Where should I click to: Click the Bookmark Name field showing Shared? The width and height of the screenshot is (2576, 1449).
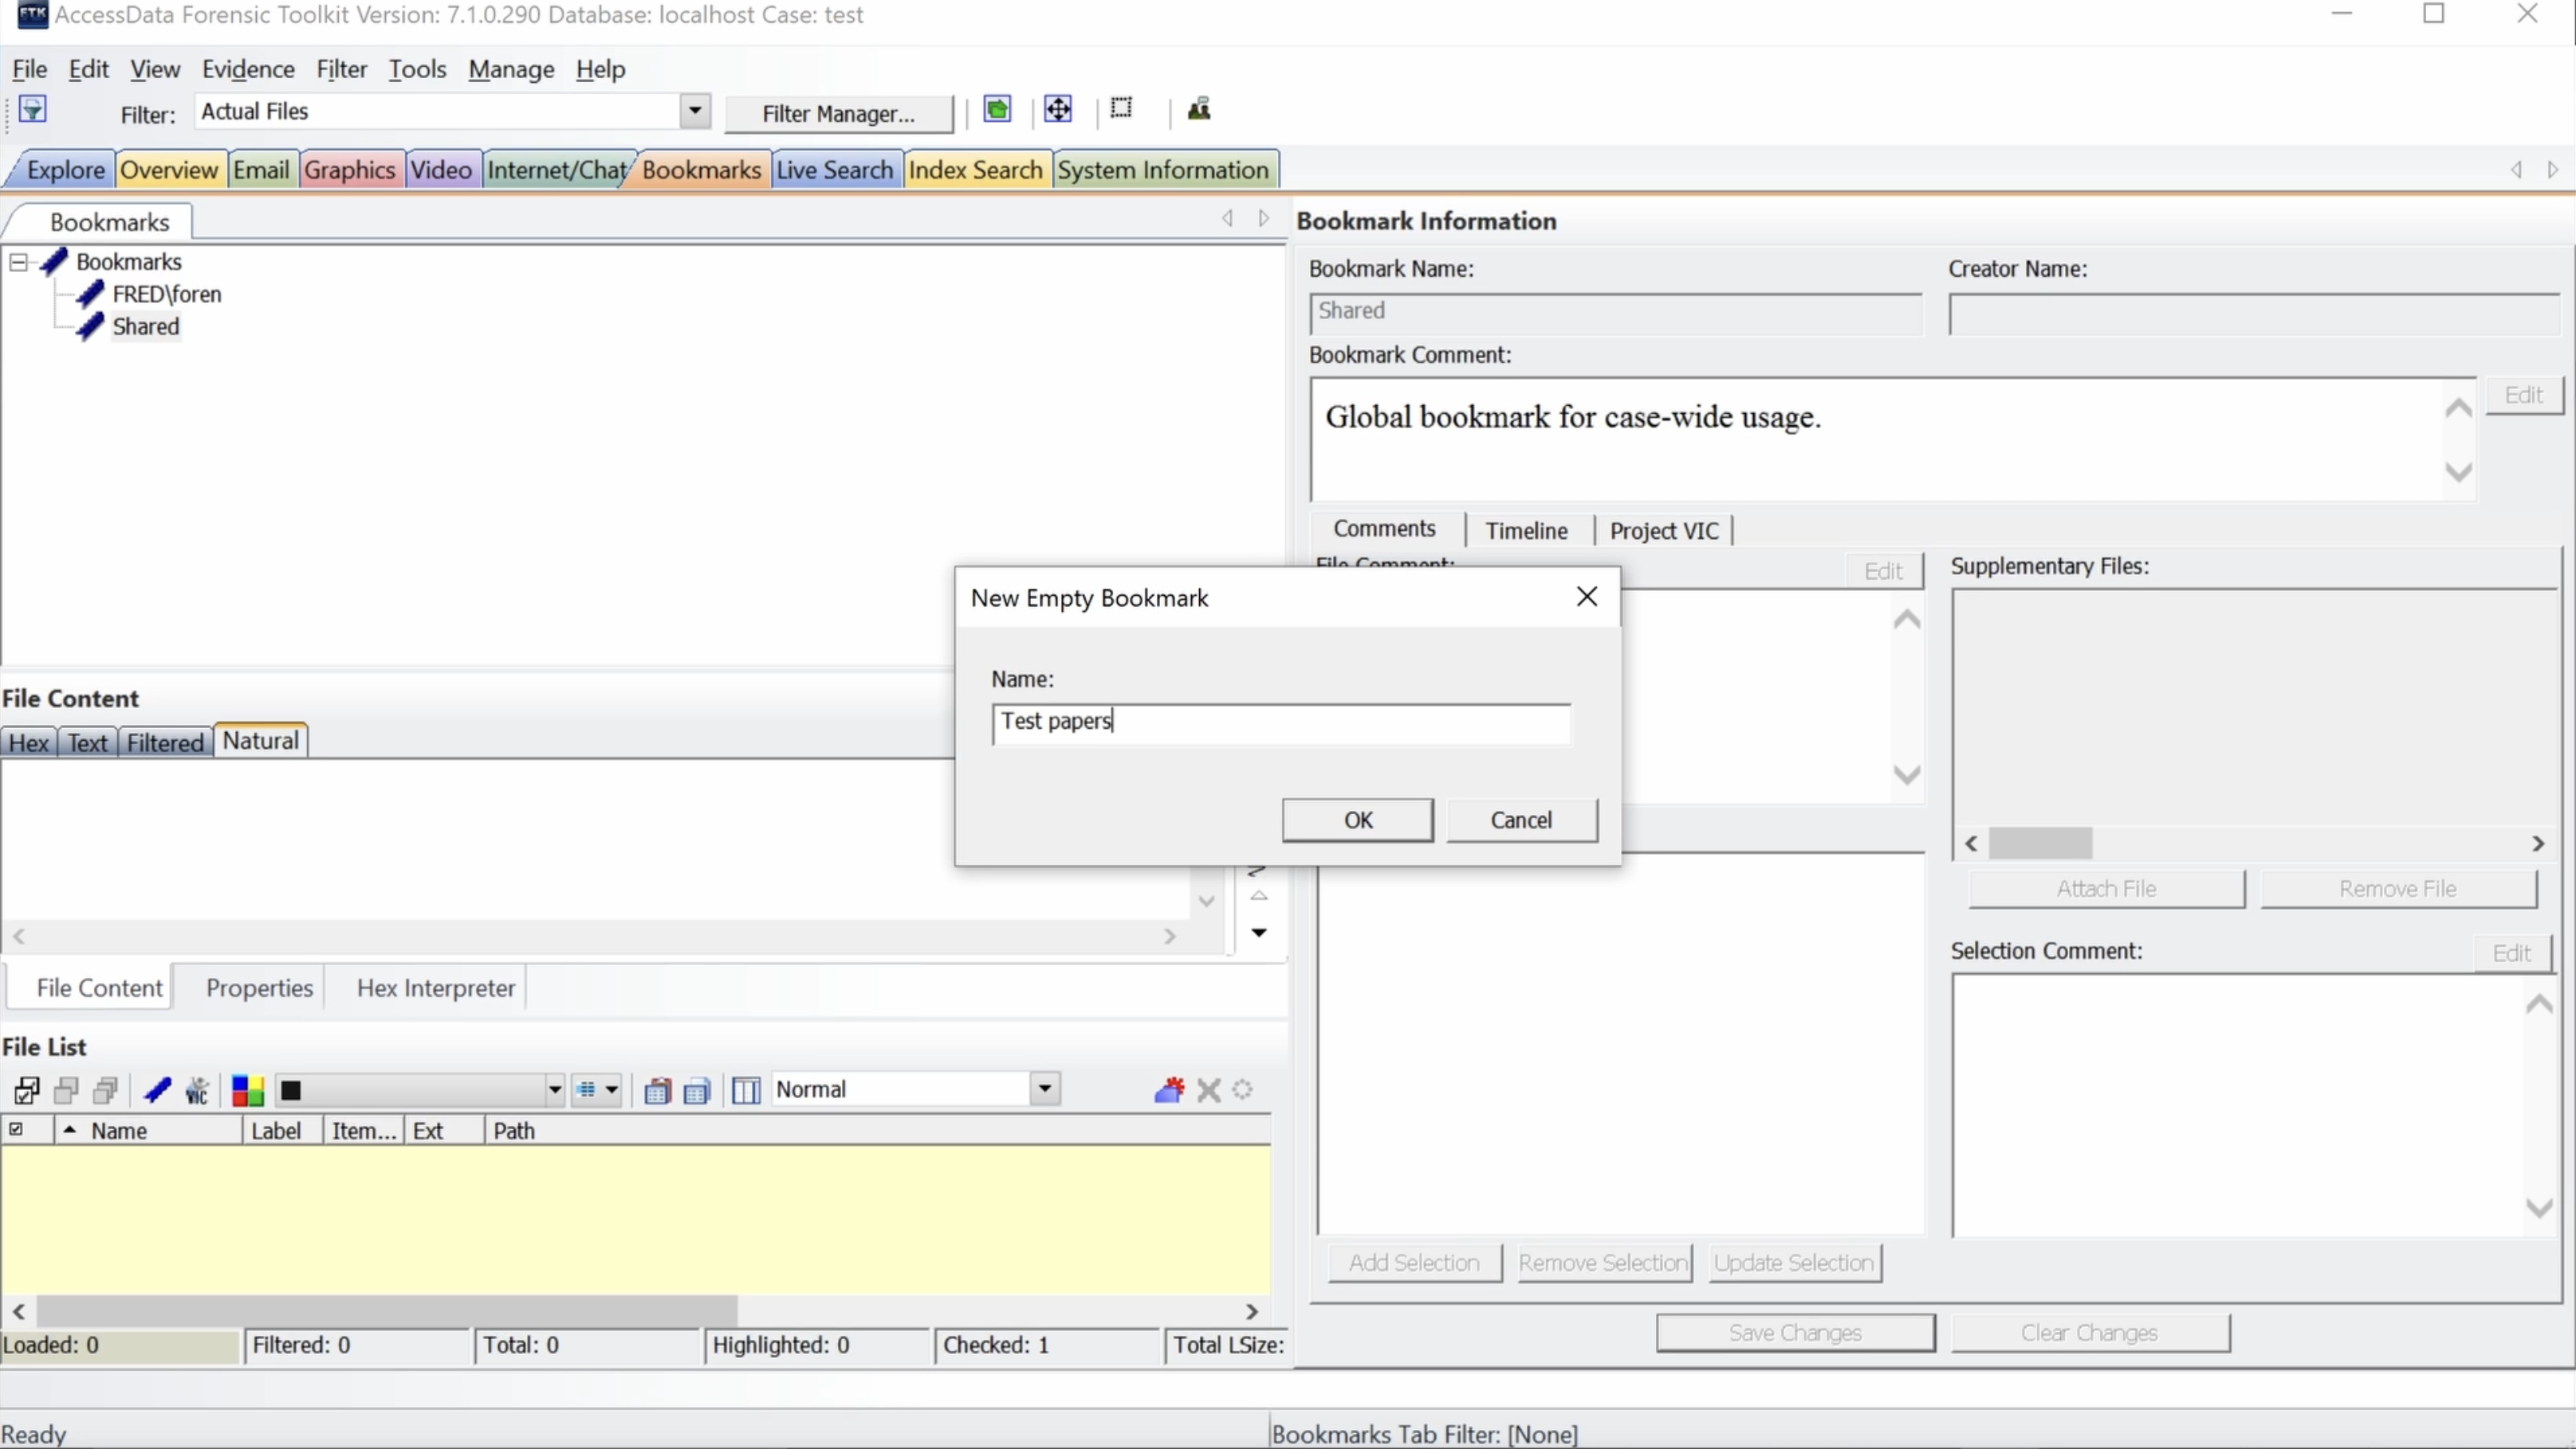(1615, 313)
